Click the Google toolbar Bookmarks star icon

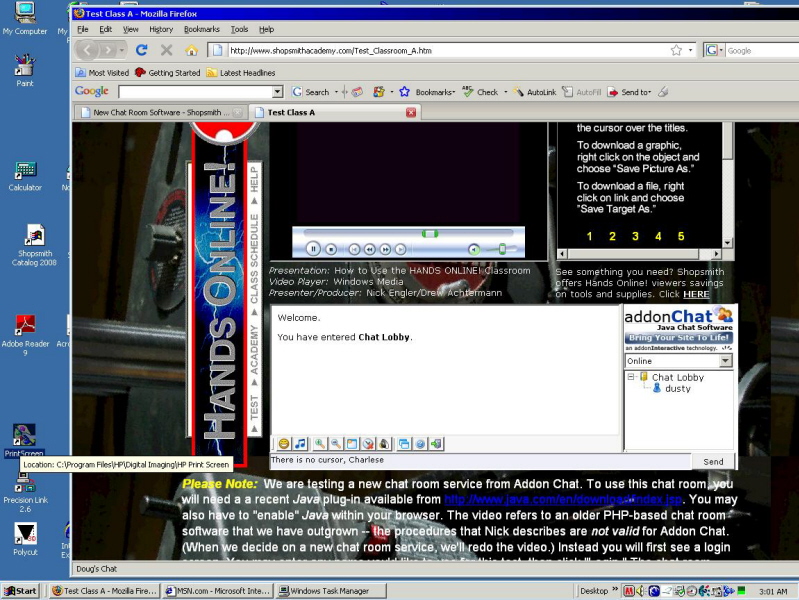pyautogui.click(x=405, y=92)
